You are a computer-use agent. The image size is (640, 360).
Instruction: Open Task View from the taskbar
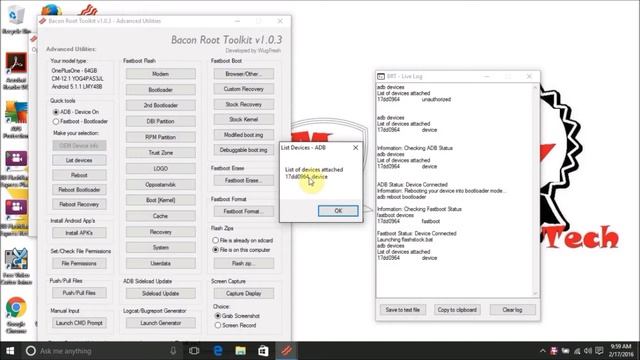194,351
